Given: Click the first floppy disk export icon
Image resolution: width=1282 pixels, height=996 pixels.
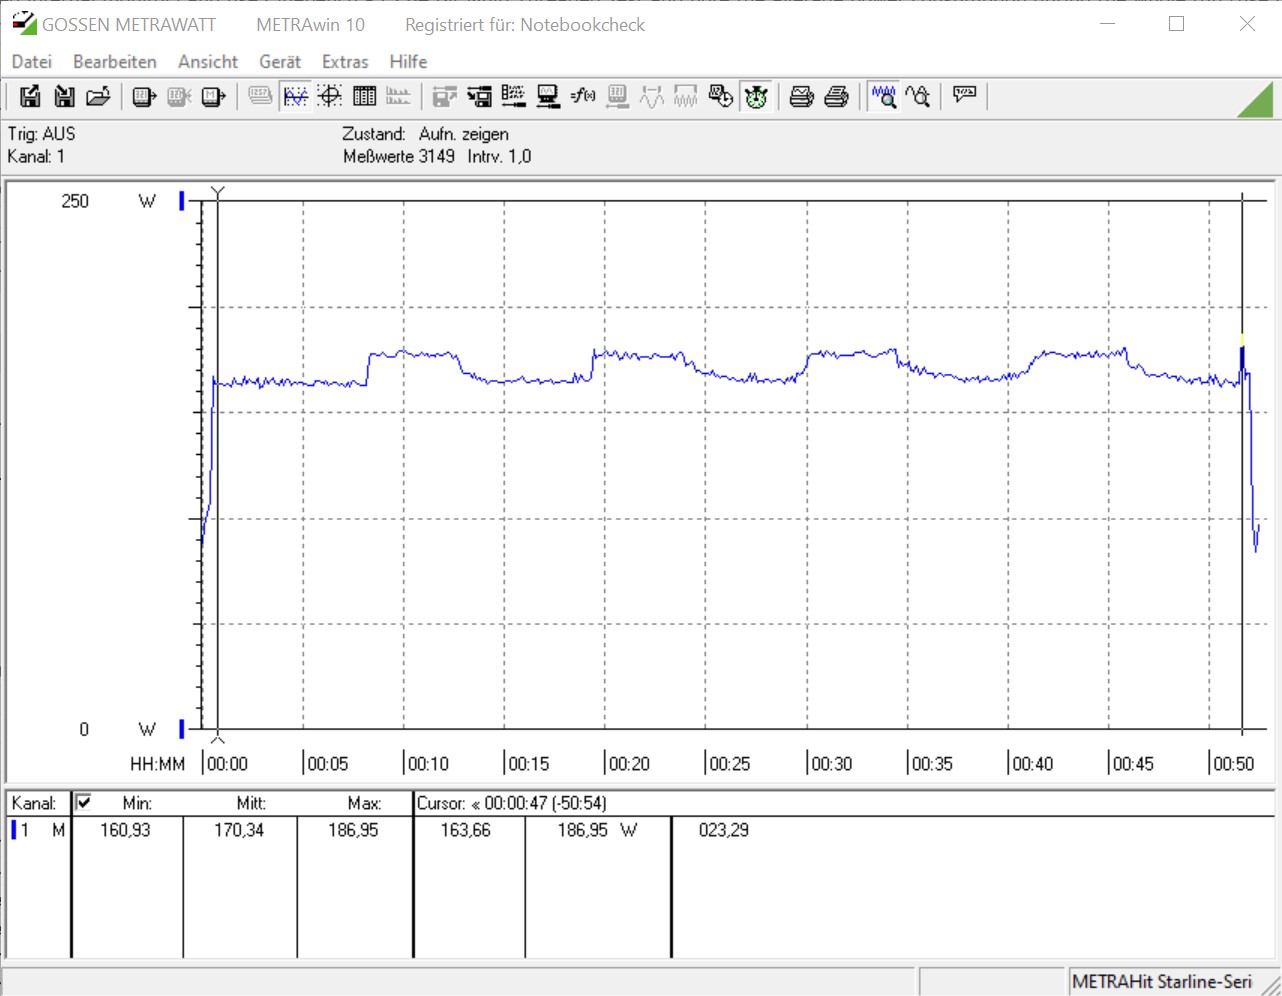Looking at the screenshot, I should [x=30, y=96].
